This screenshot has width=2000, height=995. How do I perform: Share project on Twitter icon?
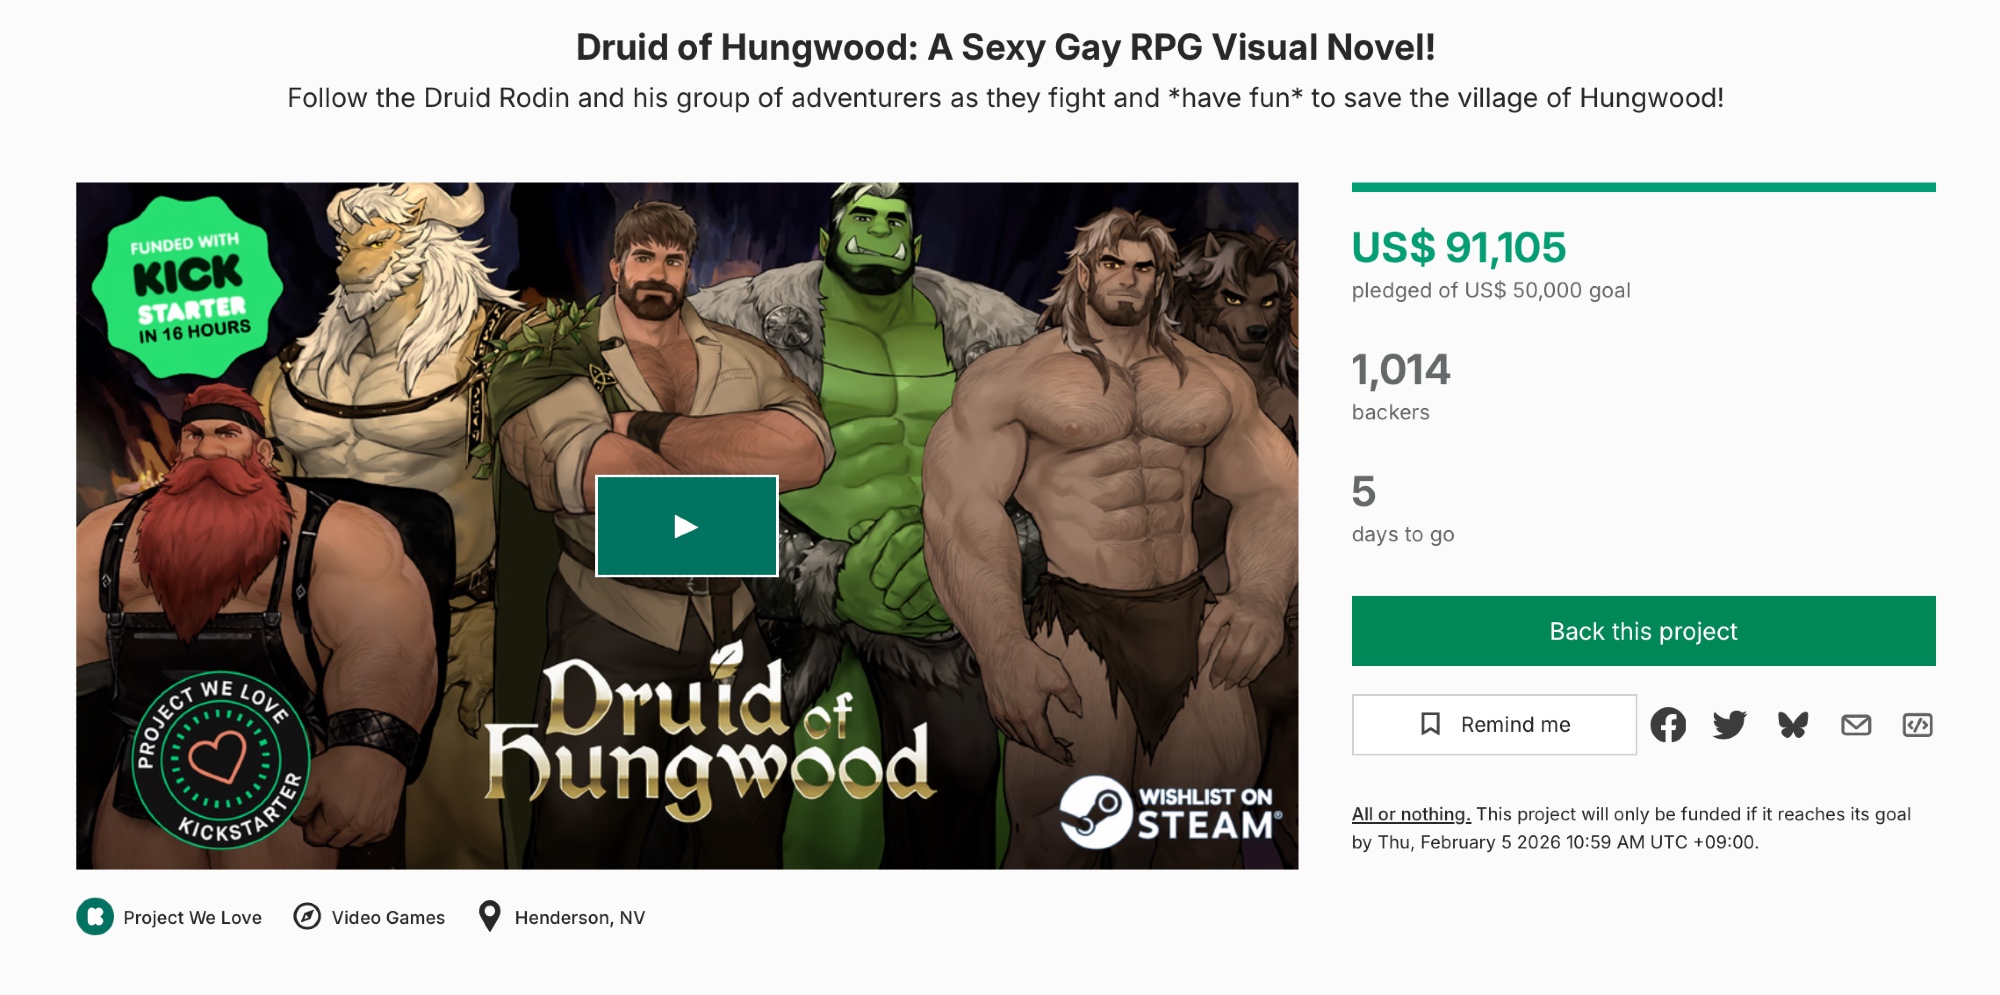click(1730, 725)
